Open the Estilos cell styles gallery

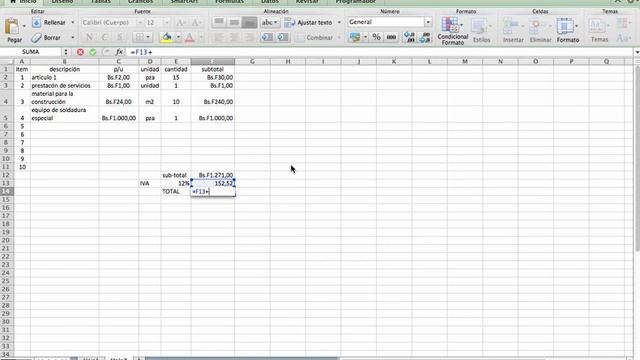tap(481, 31)
